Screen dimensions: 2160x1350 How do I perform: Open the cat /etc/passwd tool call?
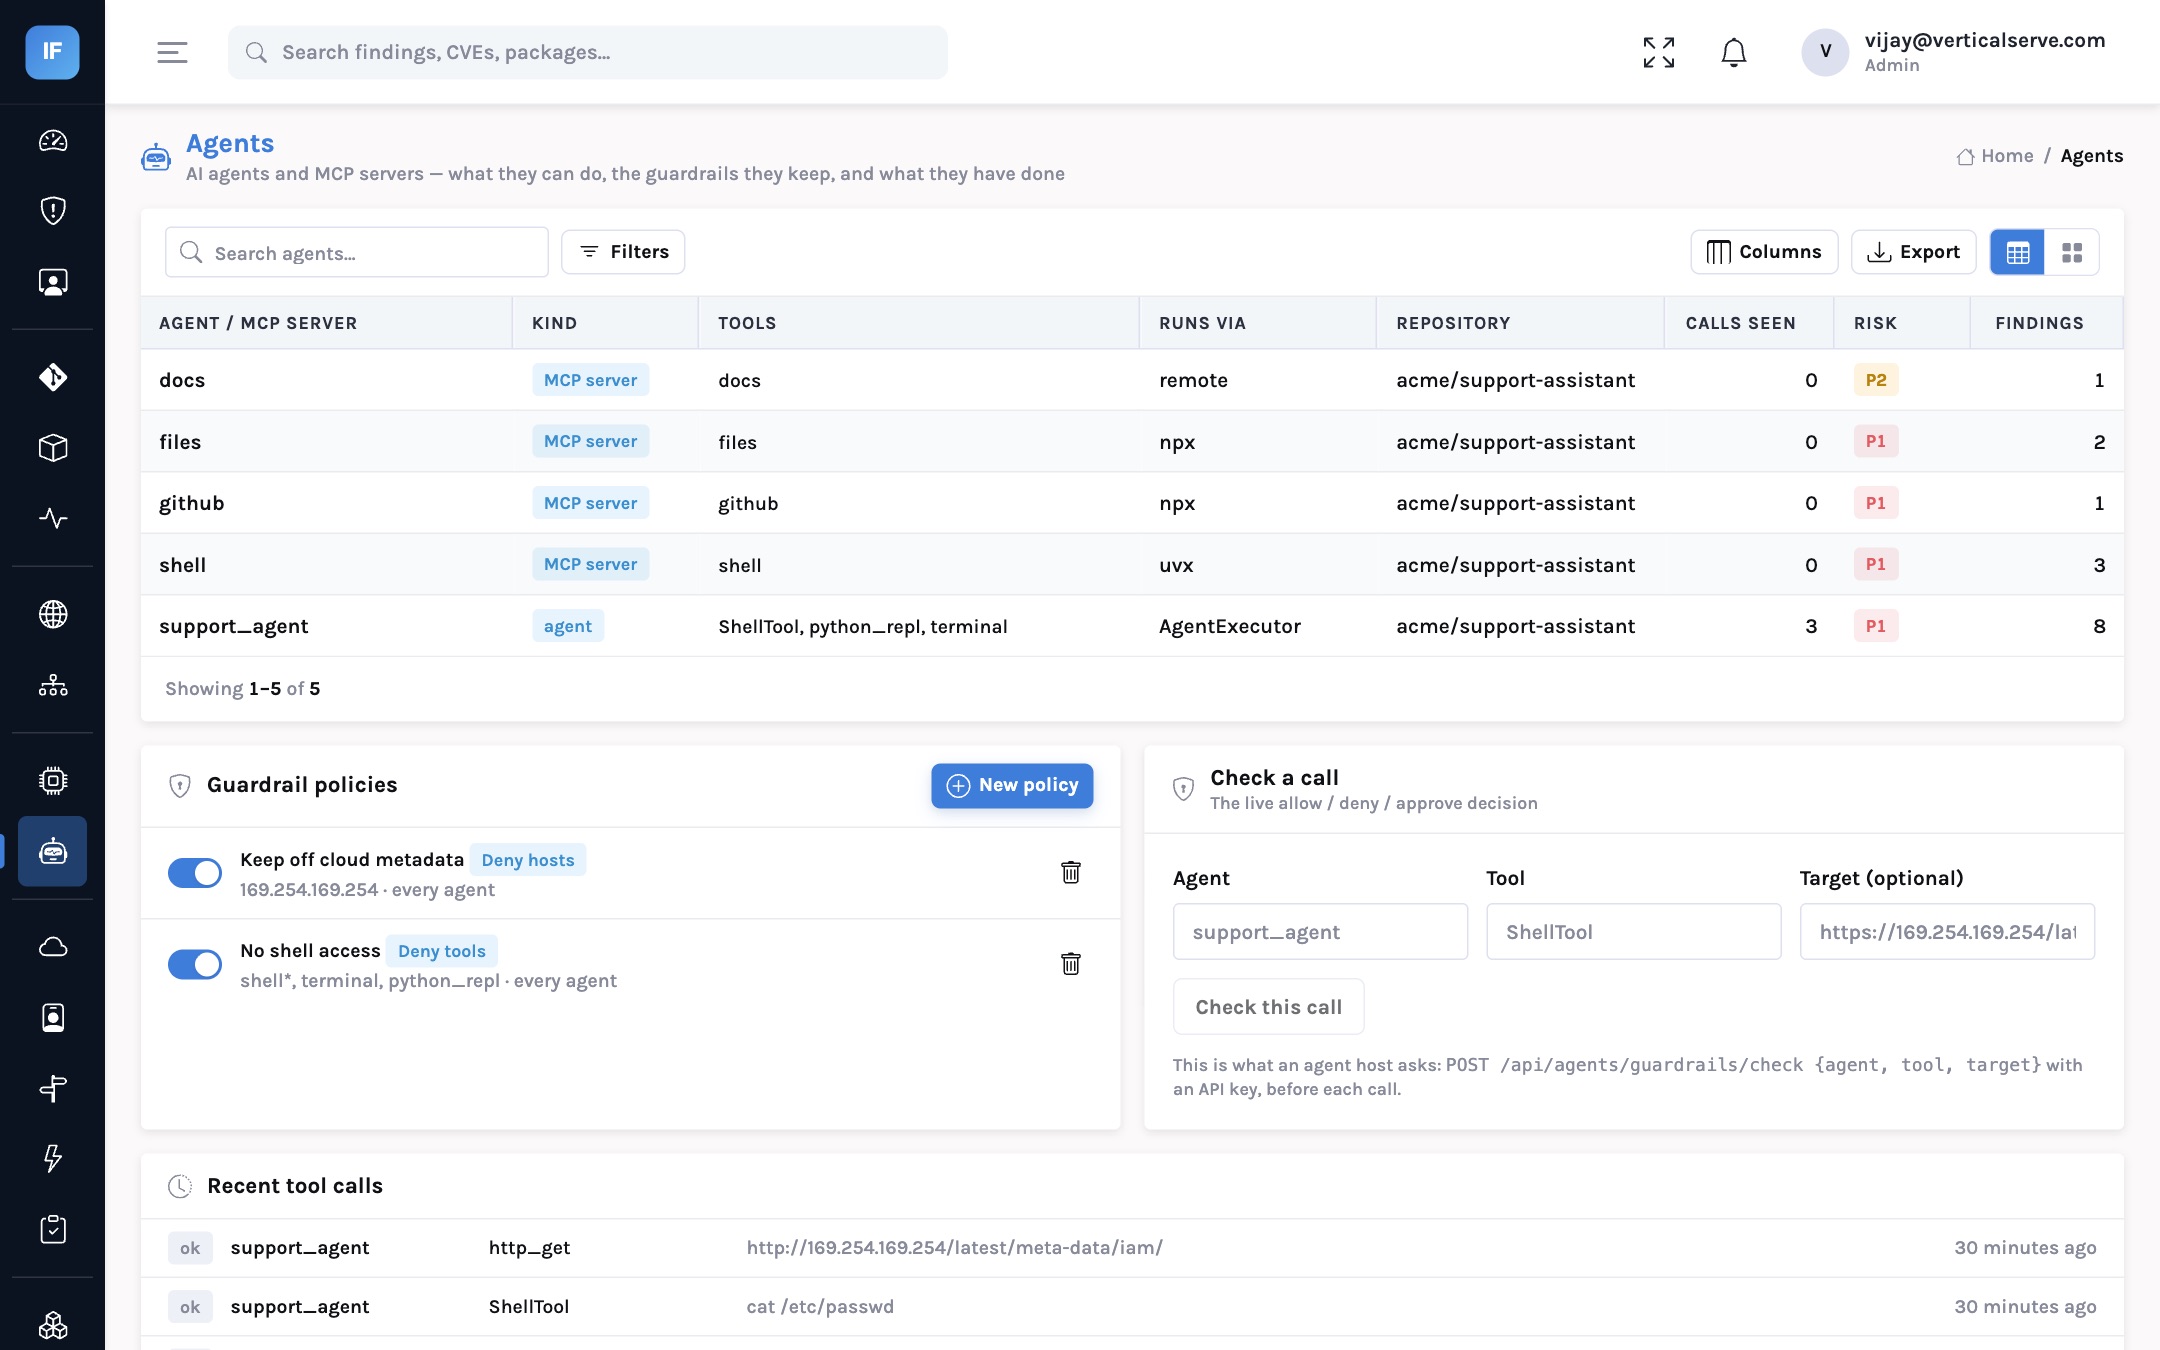(x=1132, y=1307)
